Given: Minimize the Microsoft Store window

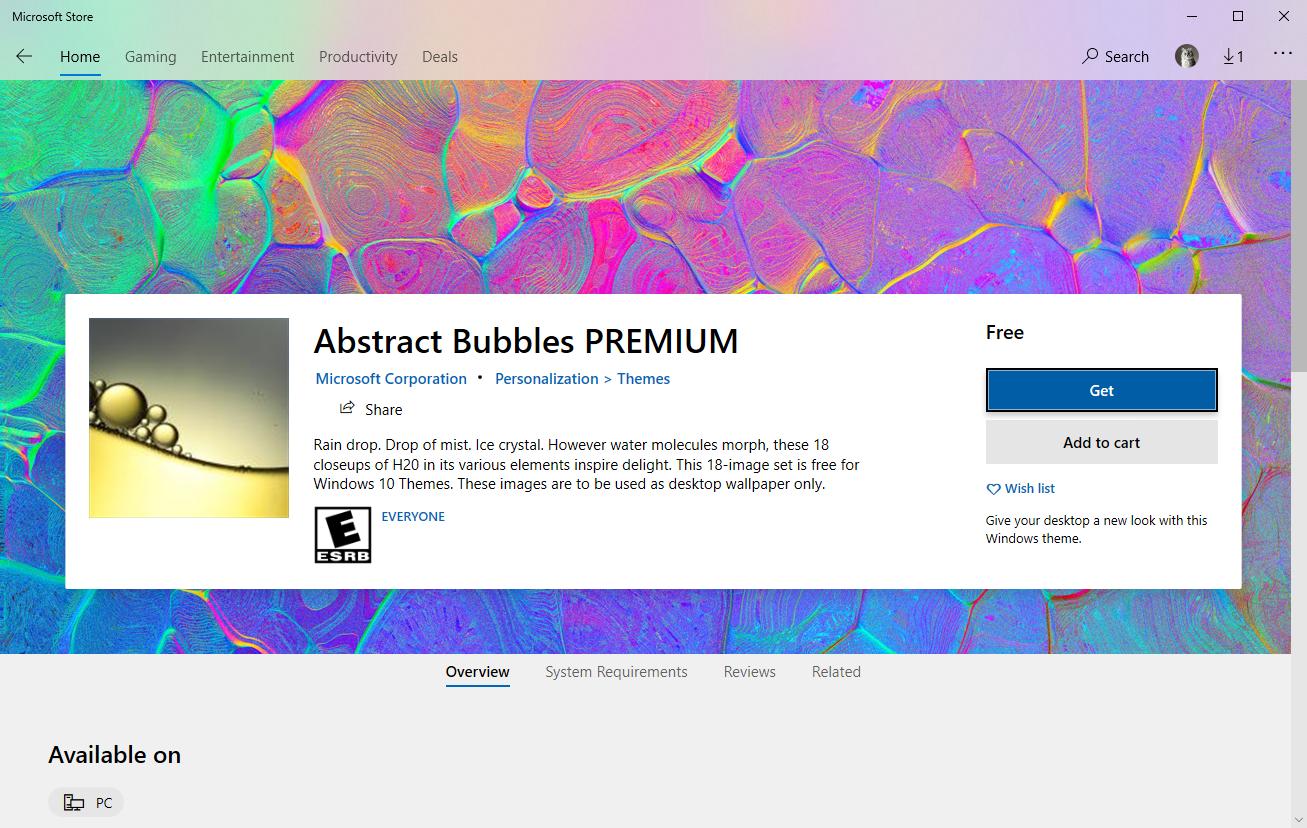Looking at the screenshot, I should [1192, 16].
